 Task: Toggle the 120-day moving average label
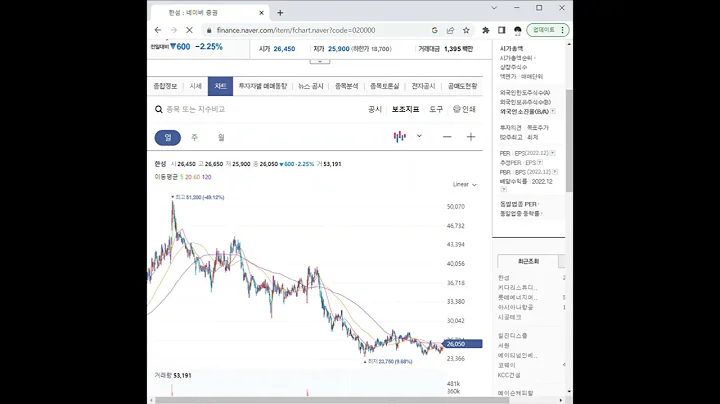coord(206,177)
